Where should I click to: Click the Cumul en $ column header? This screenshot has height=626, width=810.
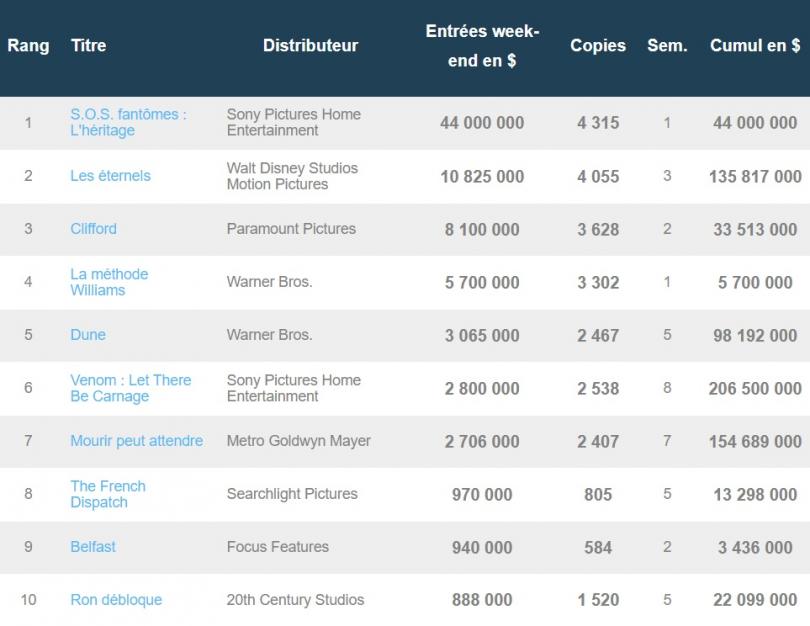tap(755, 45)
